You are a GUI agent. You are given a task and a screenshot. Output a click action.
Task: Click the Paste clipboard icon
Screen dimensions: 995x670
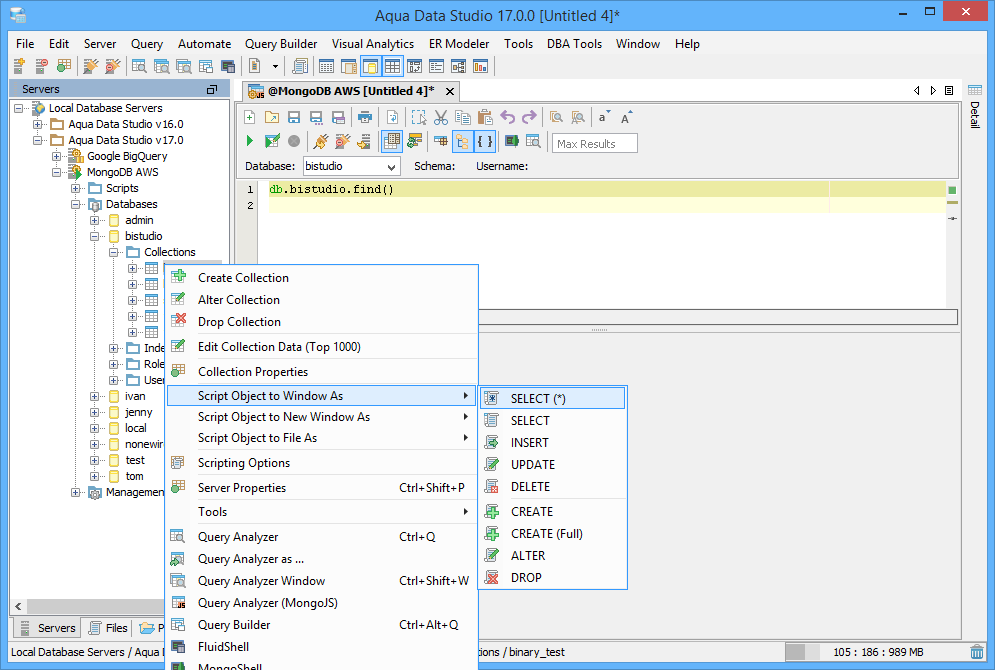click(x=485, y=117)
